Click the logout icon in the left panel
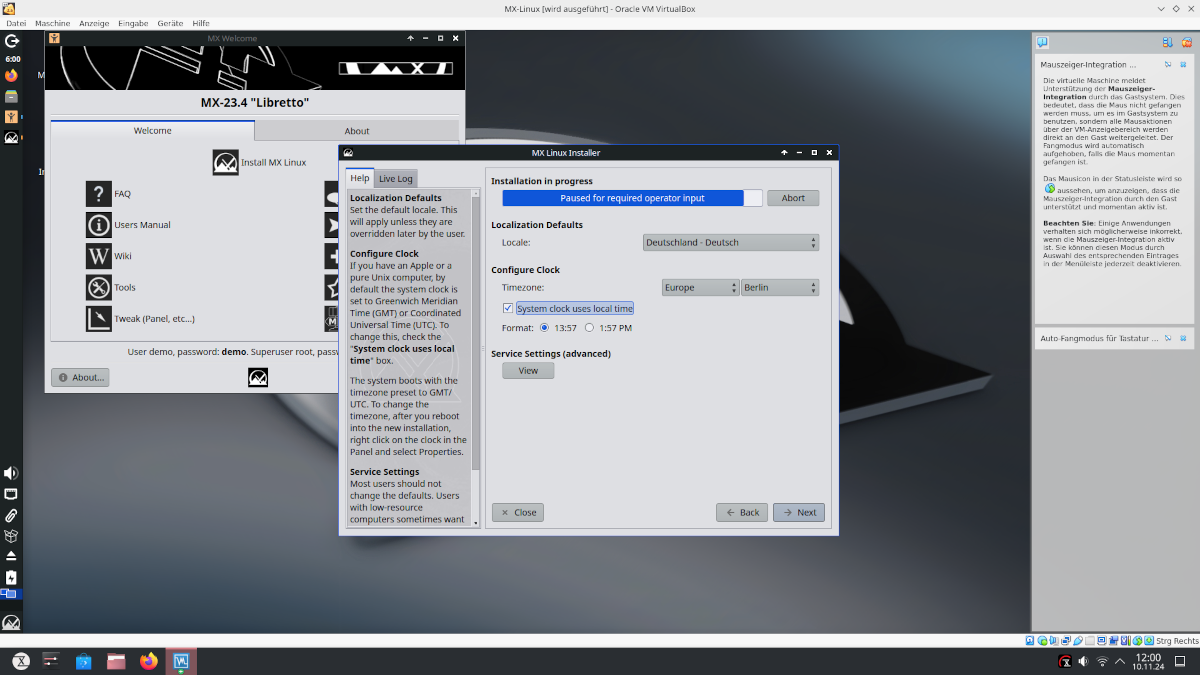Screen dimensions: 1200x675 point(11,42)
